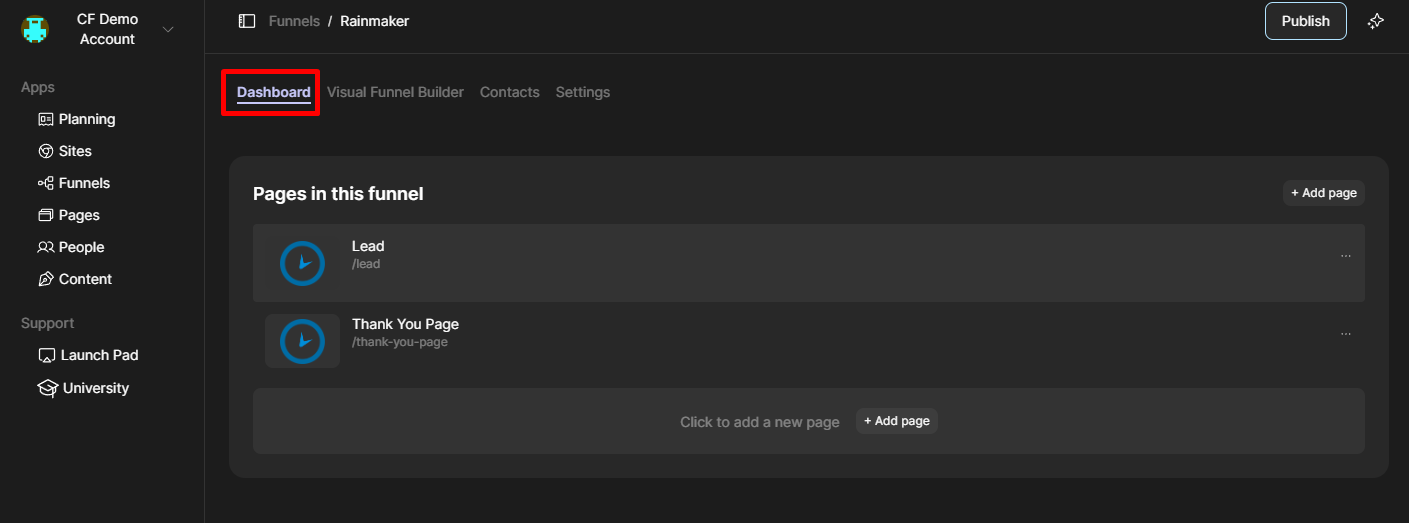1409x523 pixels.
Task: Open the Lead page thumbnail
Action: point(302,263)
